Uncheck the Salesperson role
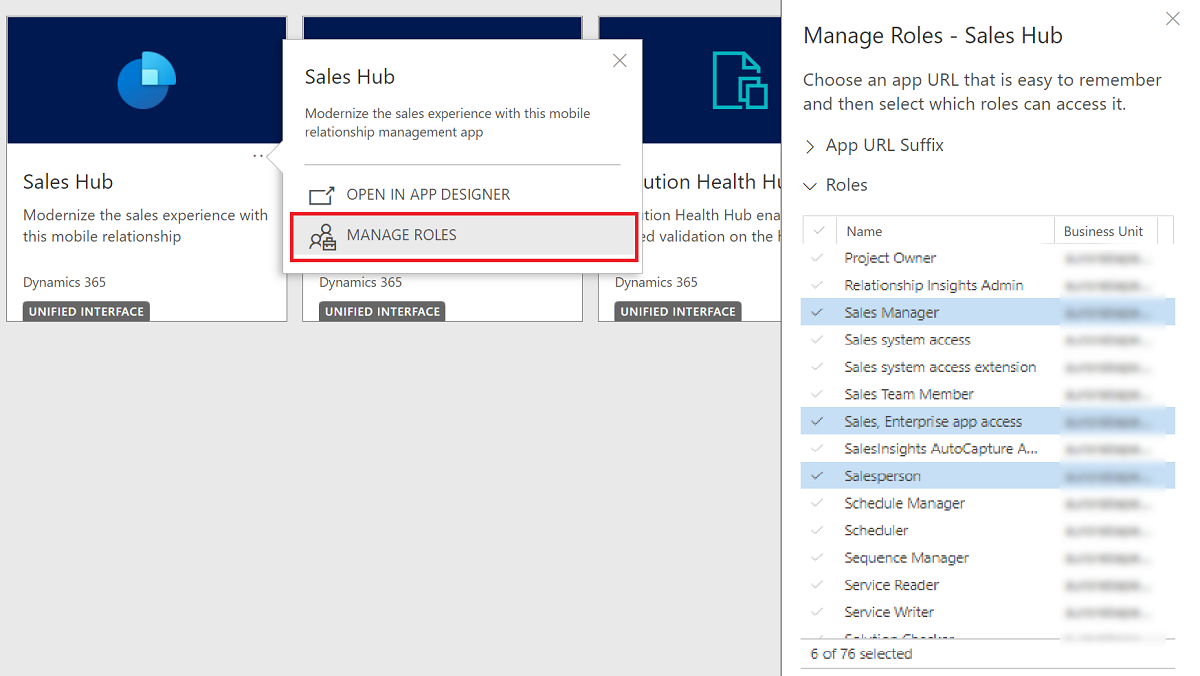The width and height of the screenshot is (1200, 676). pos(818,476)
